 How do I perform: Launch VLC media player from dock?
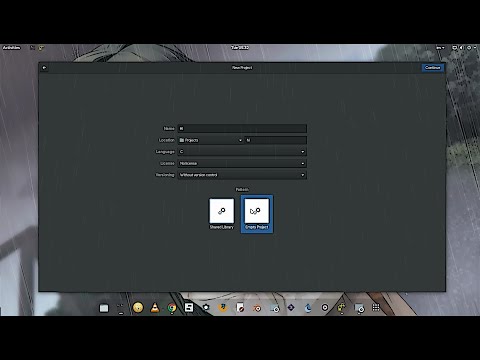tap(155, 308)
